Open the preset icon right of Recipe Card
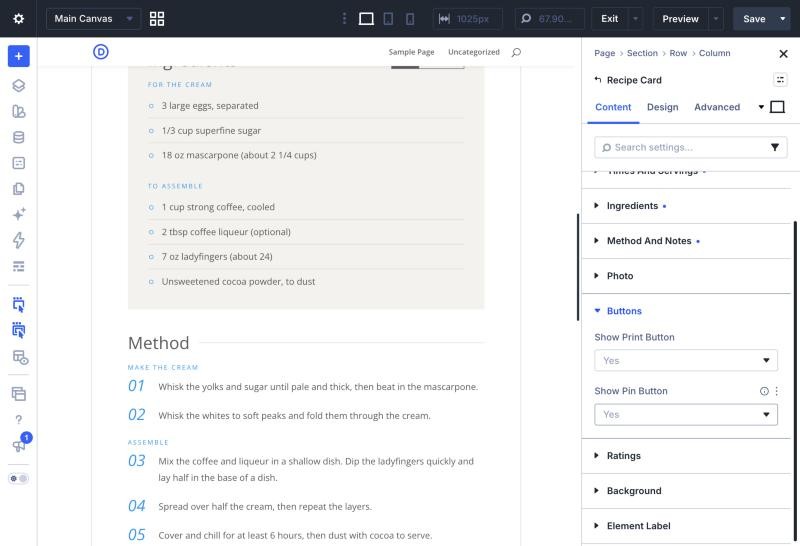Screen dimensions: 800x546 [780, 80]
